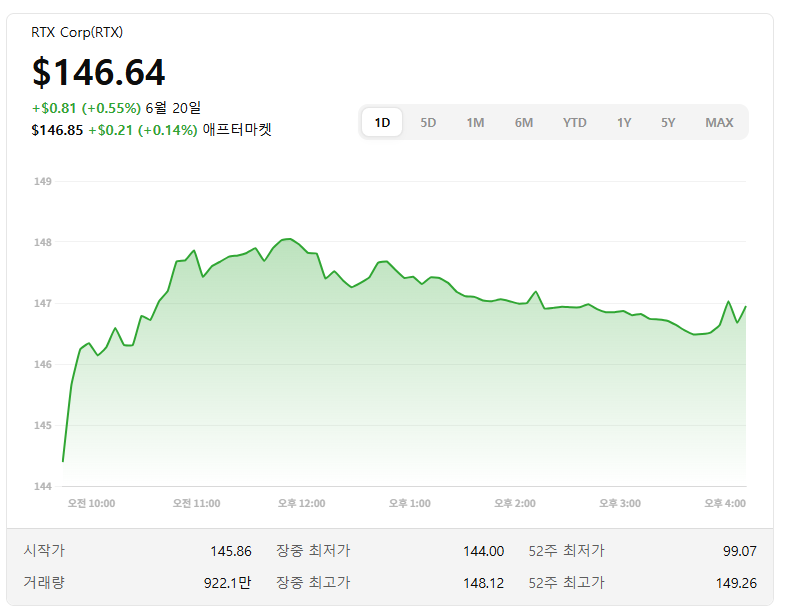
Task: Click the 144 y-axis label
Action: (x=43, y=486)
